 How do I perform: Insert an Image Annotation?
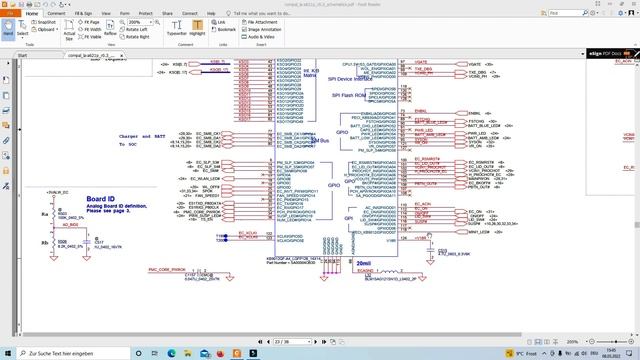(x=261, y=29)
